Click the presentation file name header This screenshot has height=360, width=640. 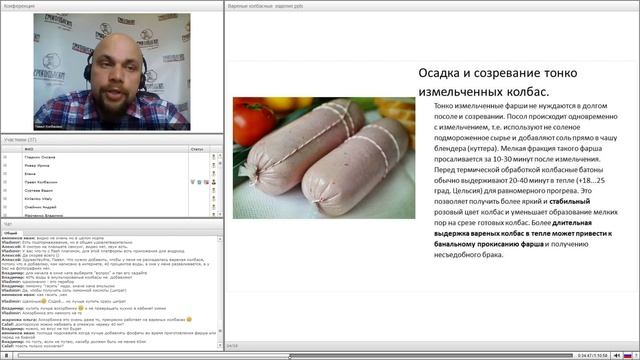(265, 6)
